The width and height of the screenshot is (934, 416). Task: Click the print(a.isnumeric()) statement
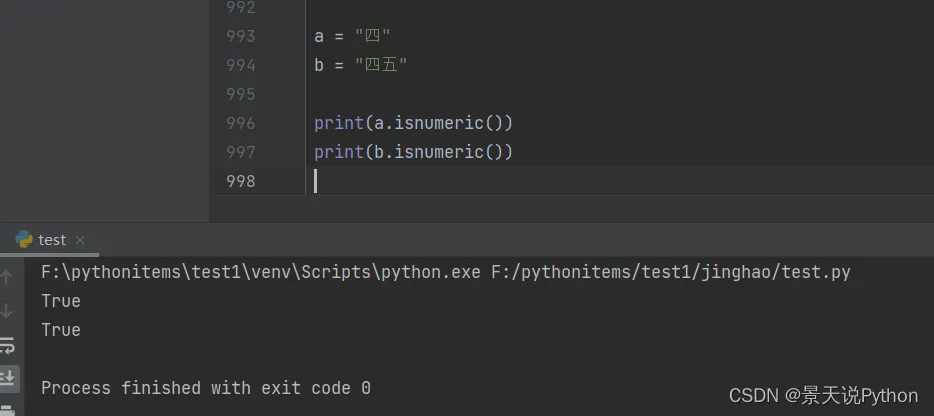click(x=413, y=123)
